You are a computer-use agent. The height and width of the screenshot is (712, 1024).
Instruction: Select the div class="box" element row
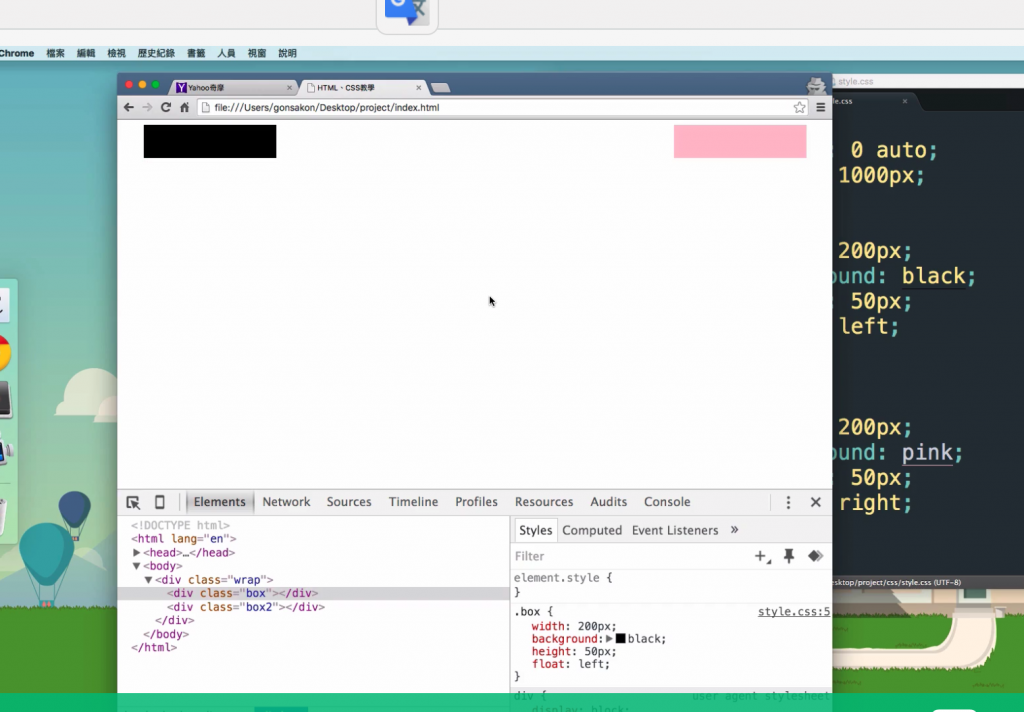point(313,593)
